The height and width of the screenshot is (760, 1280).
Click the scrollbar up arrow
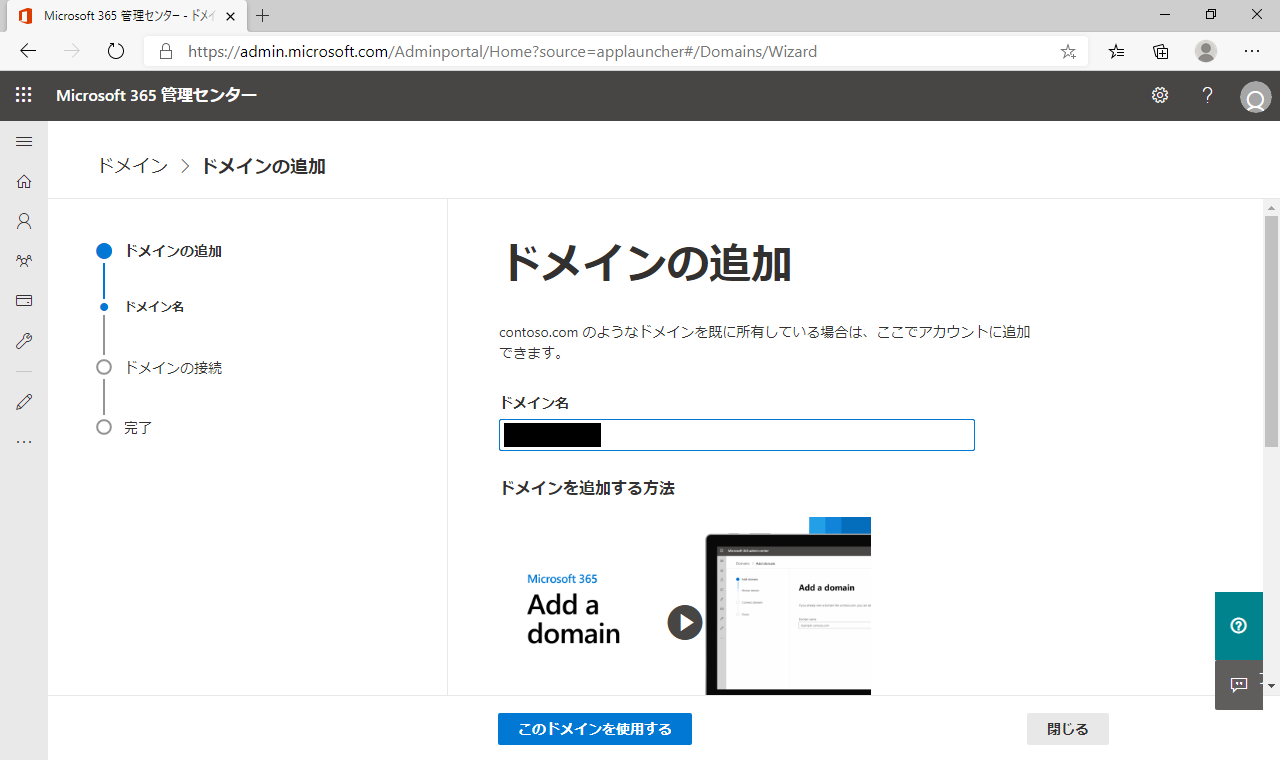click(1271, 207)
